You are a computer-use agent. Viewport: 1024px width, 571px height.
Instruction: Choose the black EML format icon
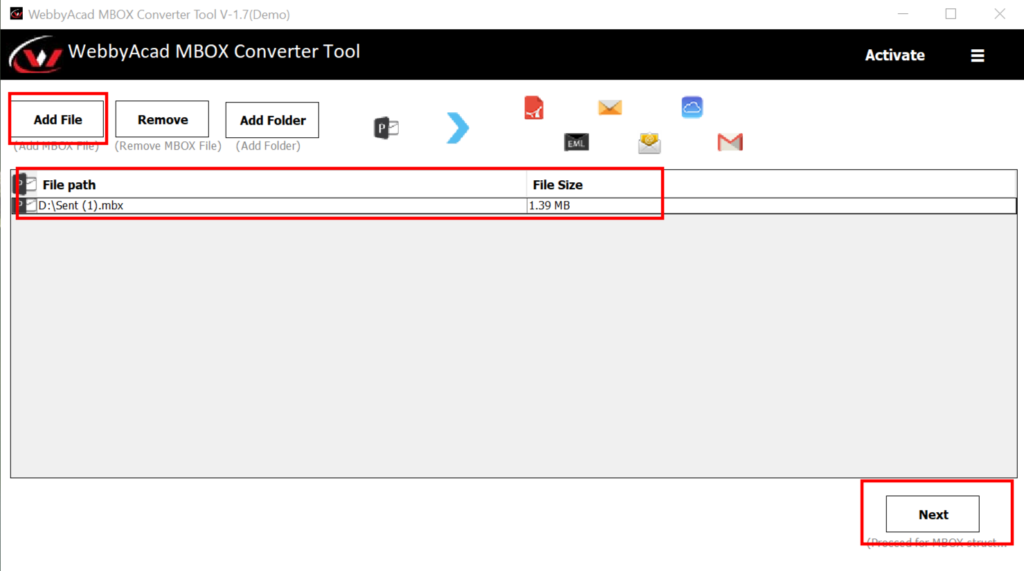tap(576, 143)
